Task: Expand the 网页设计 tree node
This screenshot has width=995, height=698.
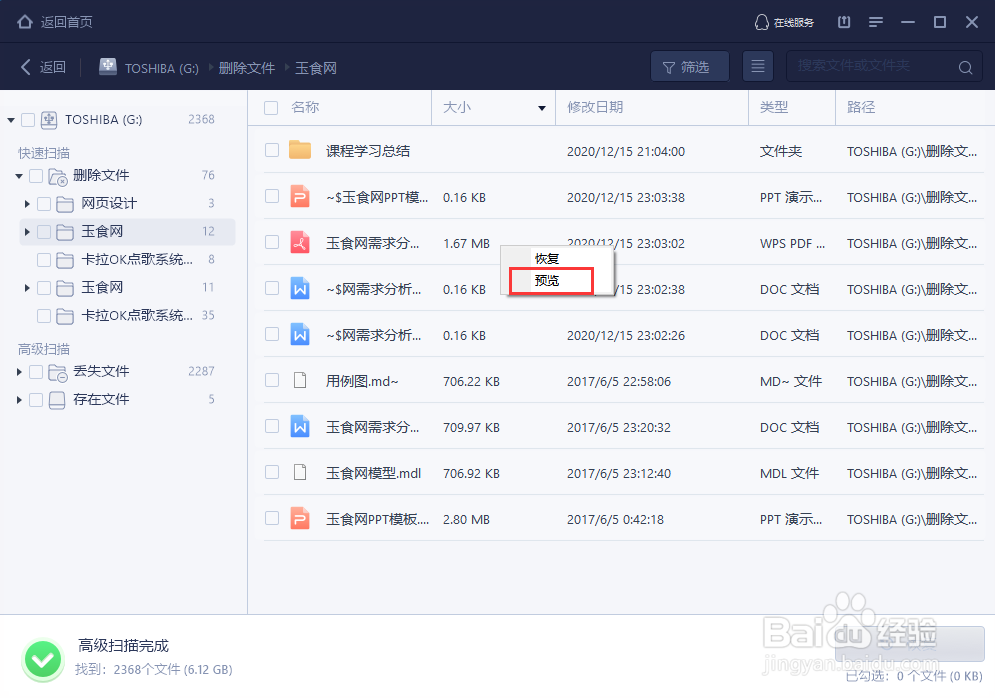Action: (x=27, y=204)
